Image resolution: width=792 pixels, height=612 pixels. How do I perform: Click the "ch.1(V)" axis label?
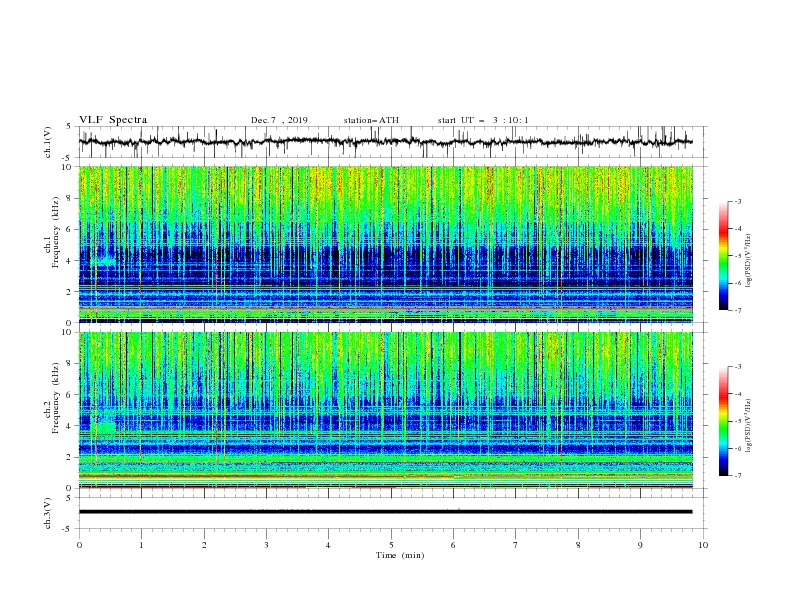pos(48,142)
